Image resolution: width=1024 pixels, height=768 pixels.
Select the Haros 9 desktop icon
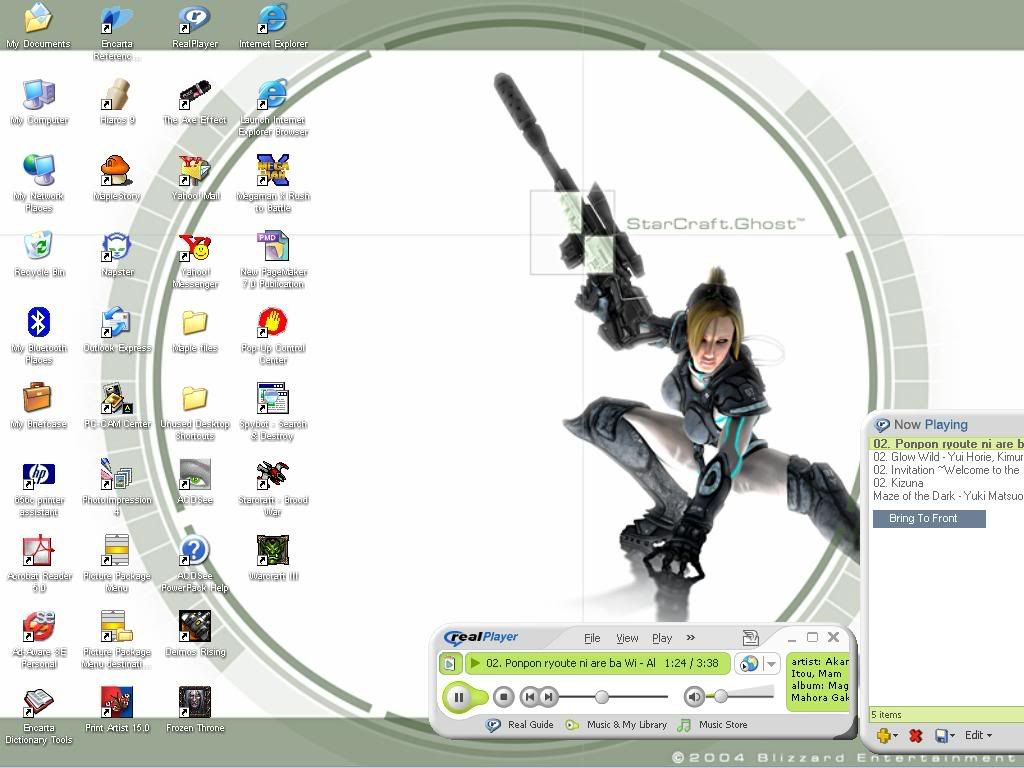[117, 102]
